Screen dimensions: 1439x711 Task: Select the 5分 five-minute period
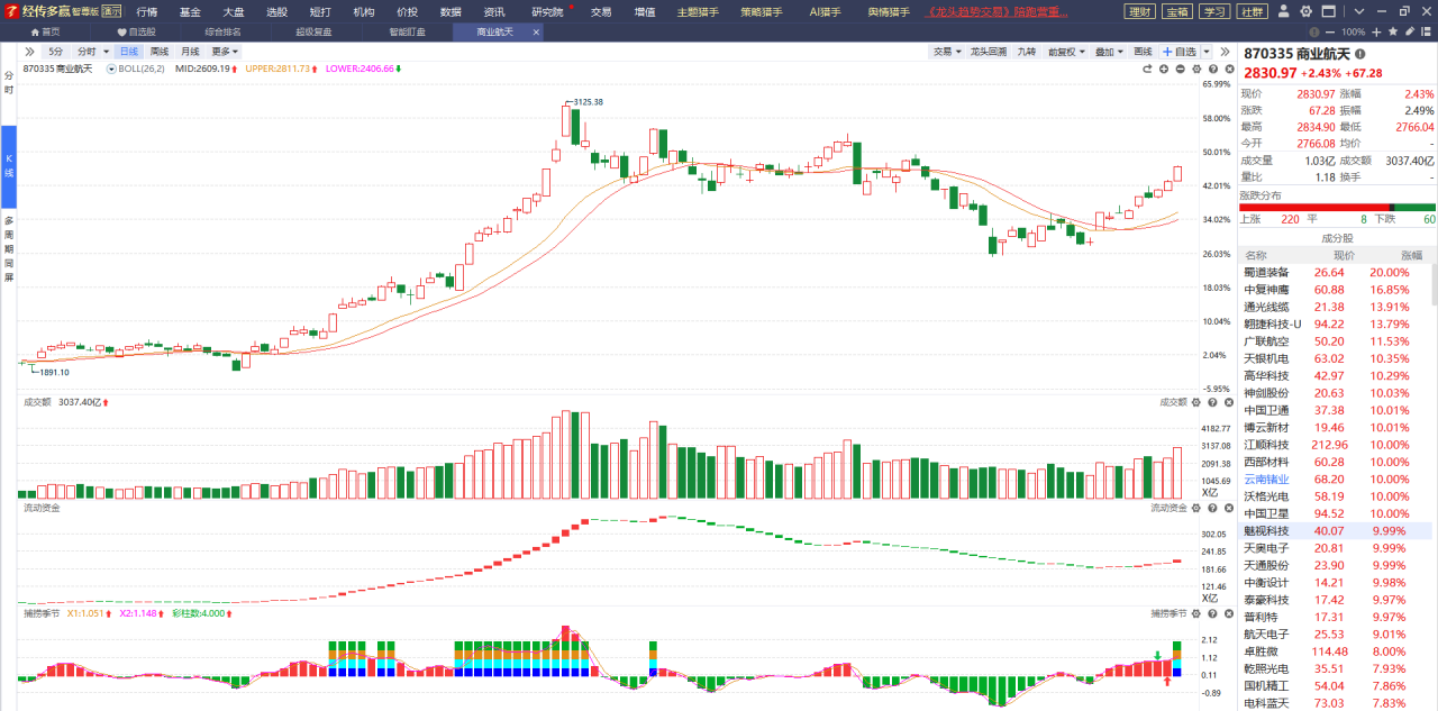(55, 52)
